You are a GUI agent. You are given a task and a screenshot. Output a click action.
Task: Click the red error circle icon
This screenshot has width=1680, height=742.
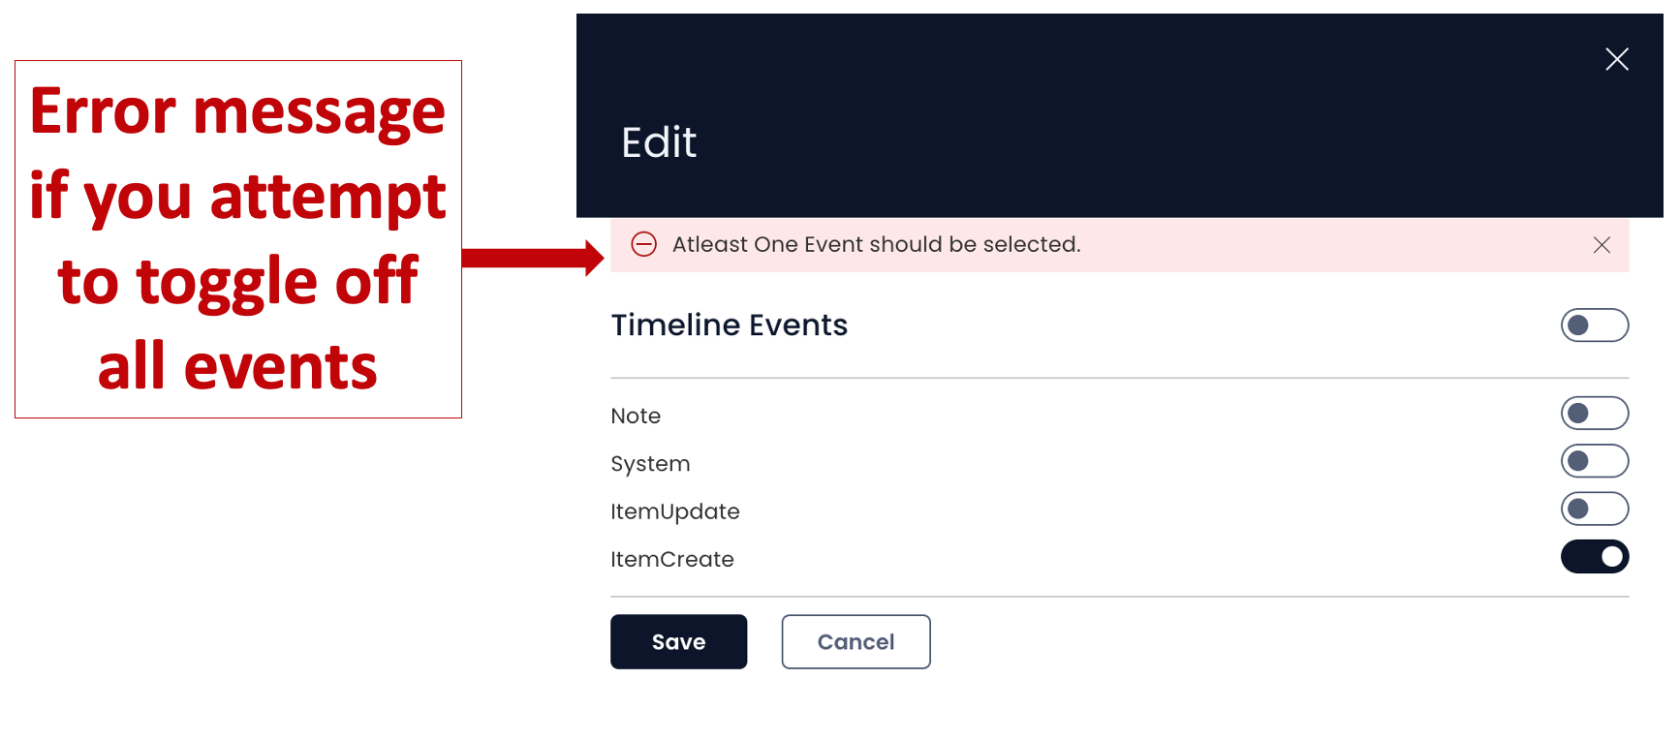pyautogui.click(x=644, y=244)
